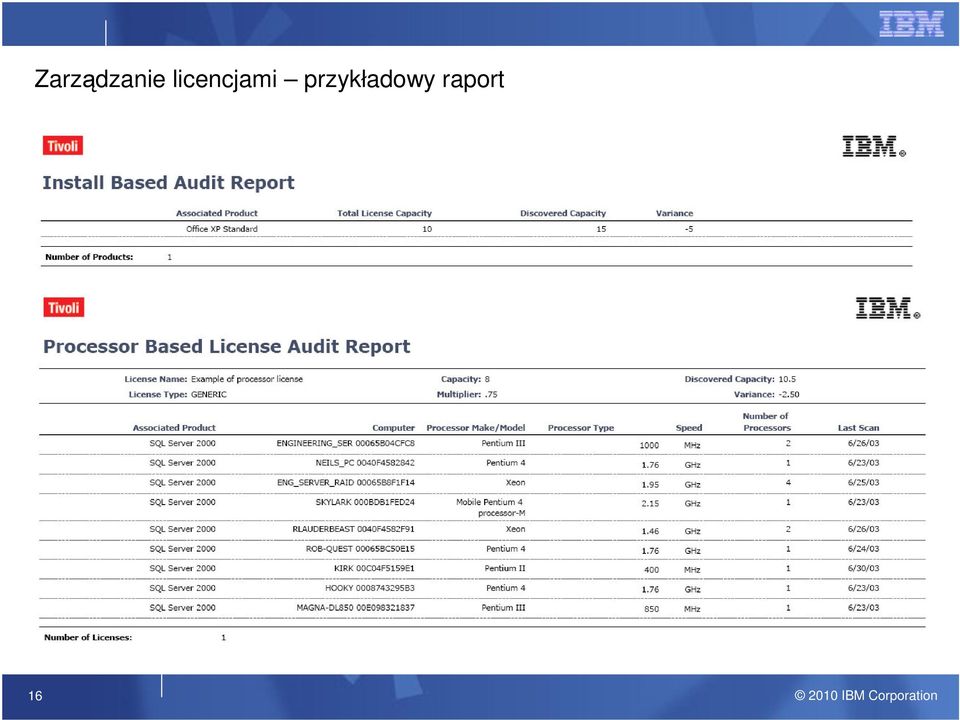The width and height of the screenshot is (960, 720).
Task: Click the last scan date 6/24/03
Action: (864, 549)
